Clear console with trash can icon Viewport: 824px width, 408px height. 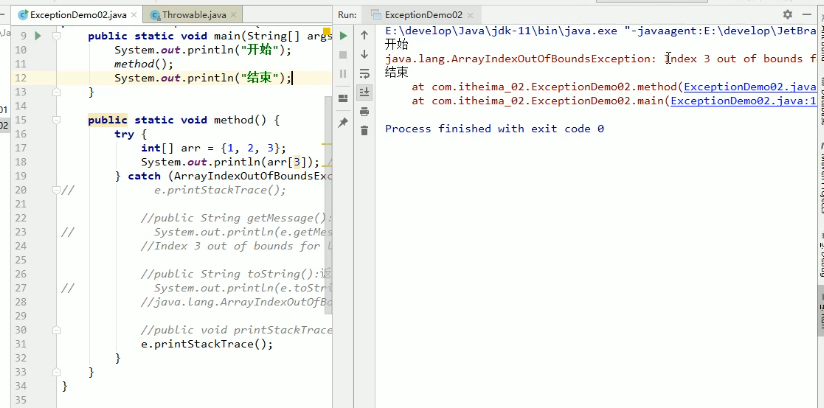click(364, 130)
